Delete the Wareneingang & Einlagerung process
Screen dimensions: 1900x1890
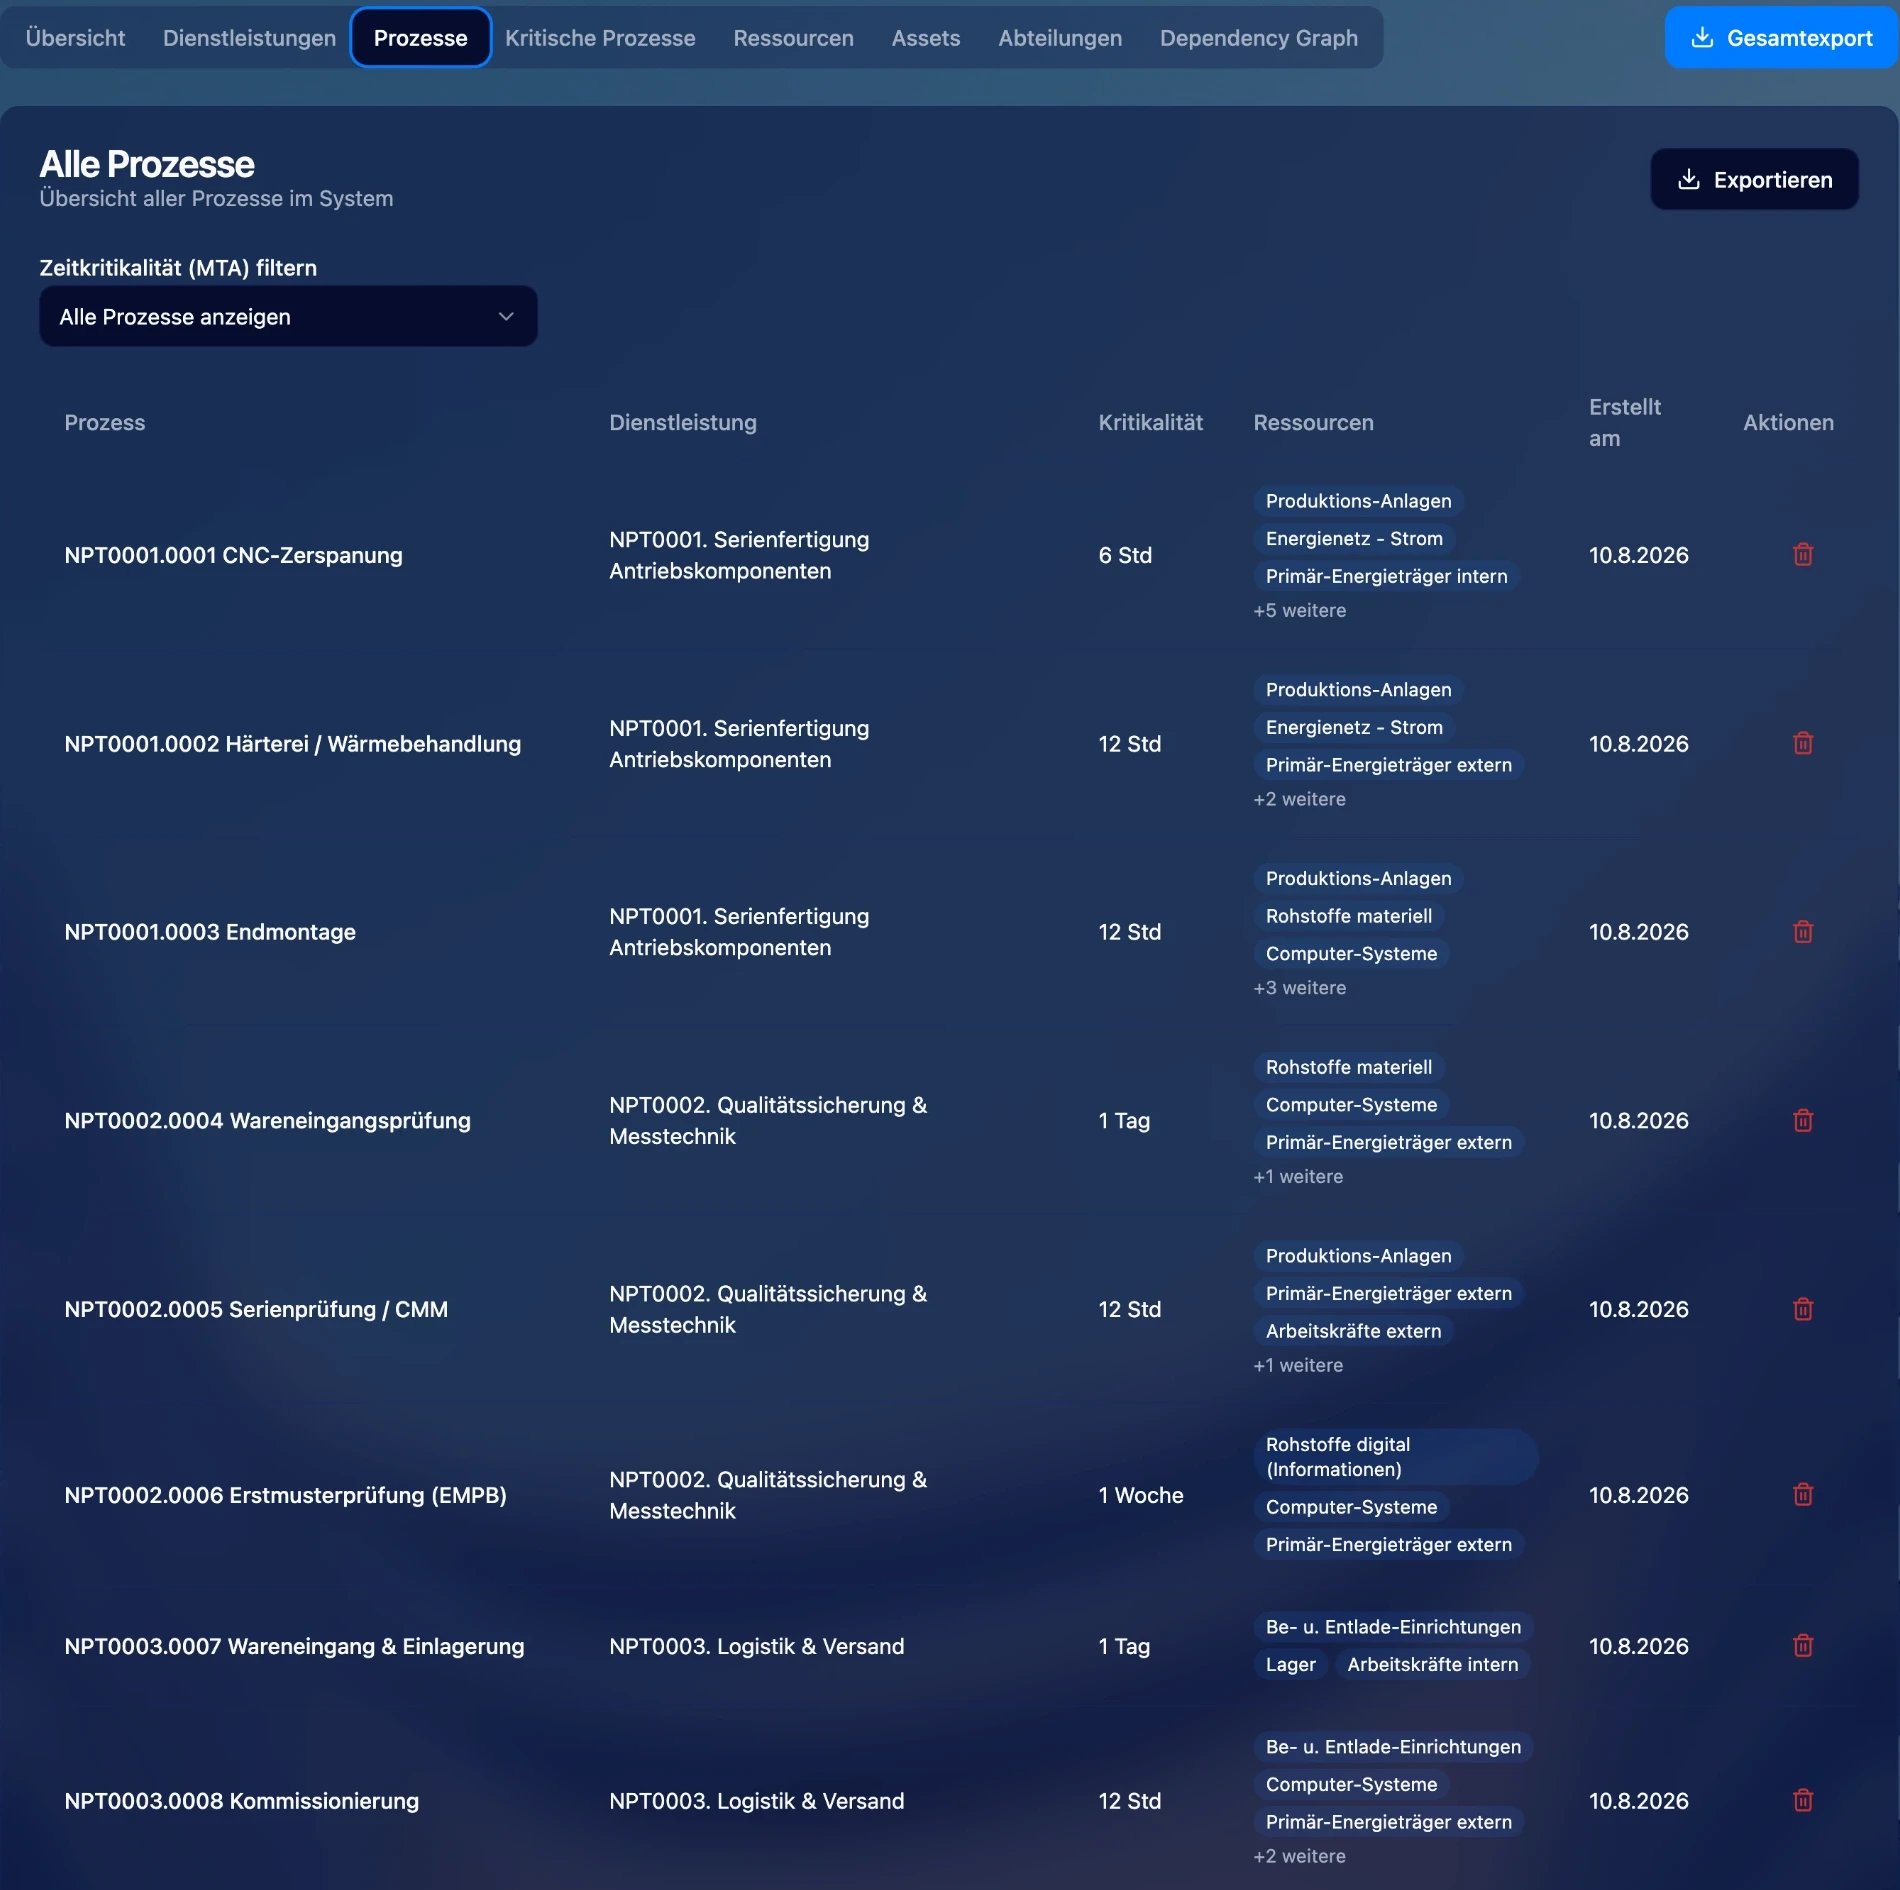[1802, 1646]
